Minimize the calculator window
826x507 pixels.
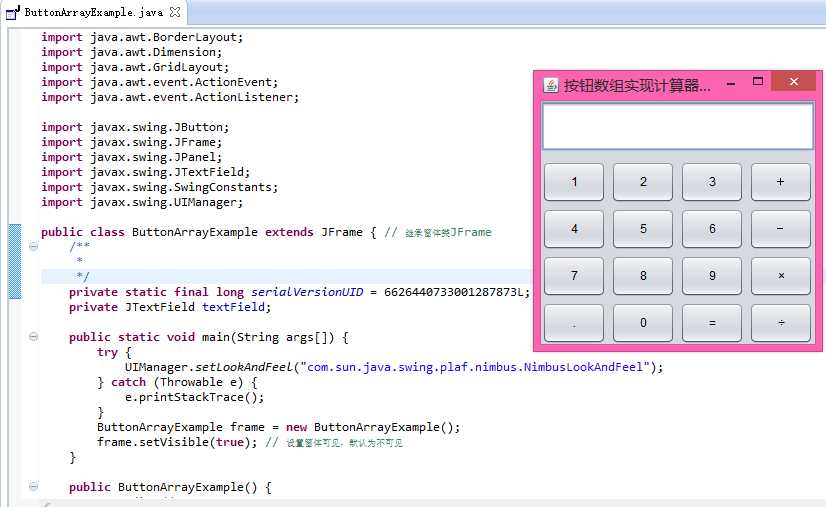pos(731,84)
